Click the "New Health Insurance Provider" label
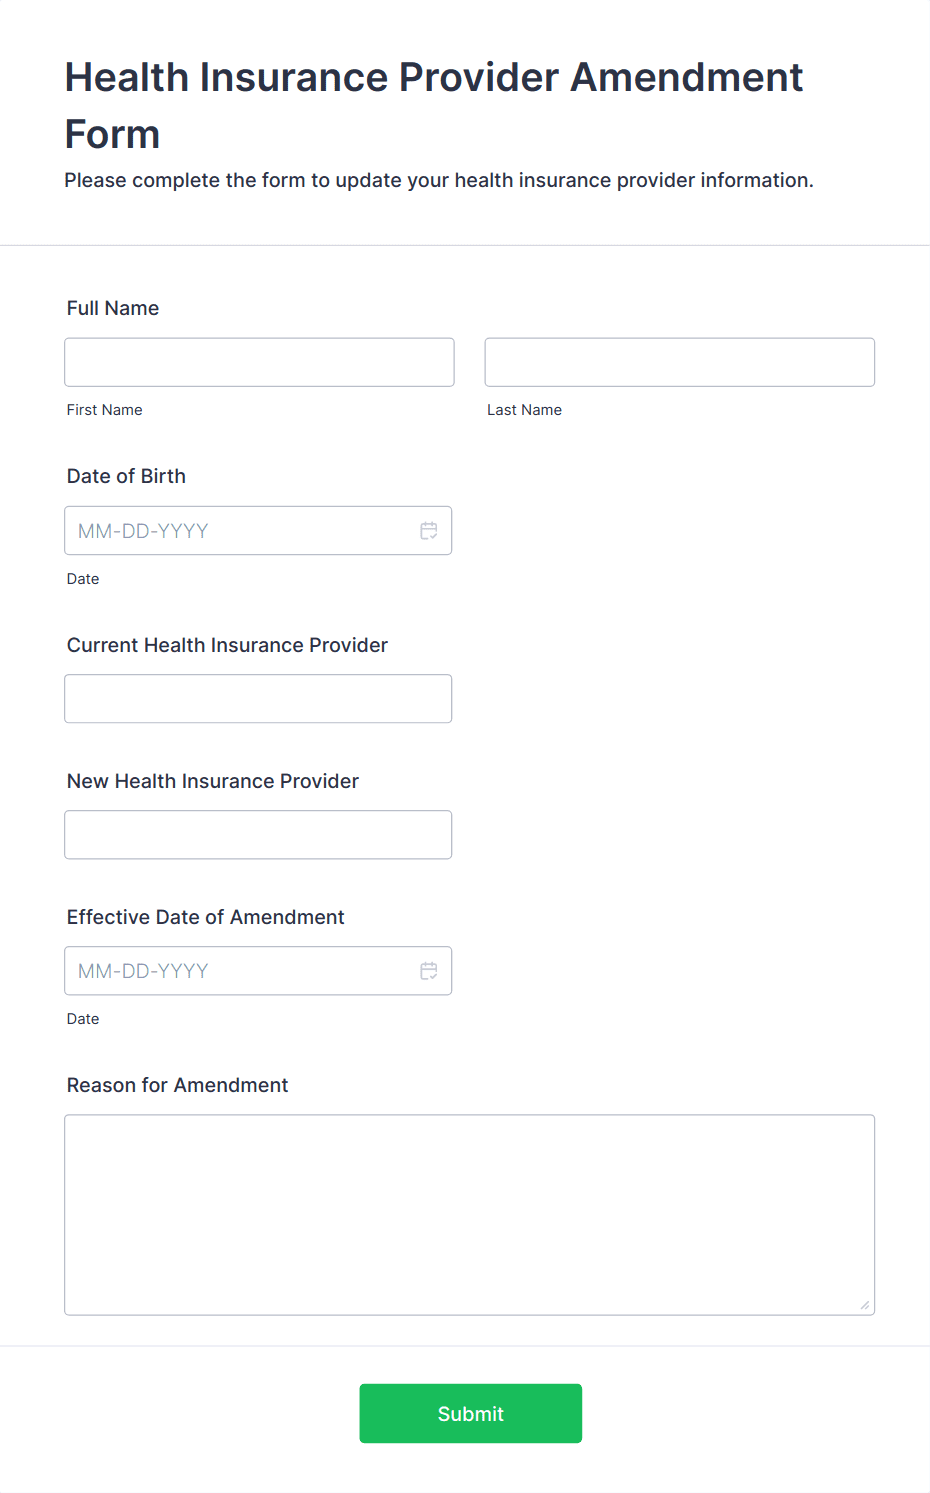Image resolution: width=930 pixels, height=1493 pixels. (x=213, y=781)
